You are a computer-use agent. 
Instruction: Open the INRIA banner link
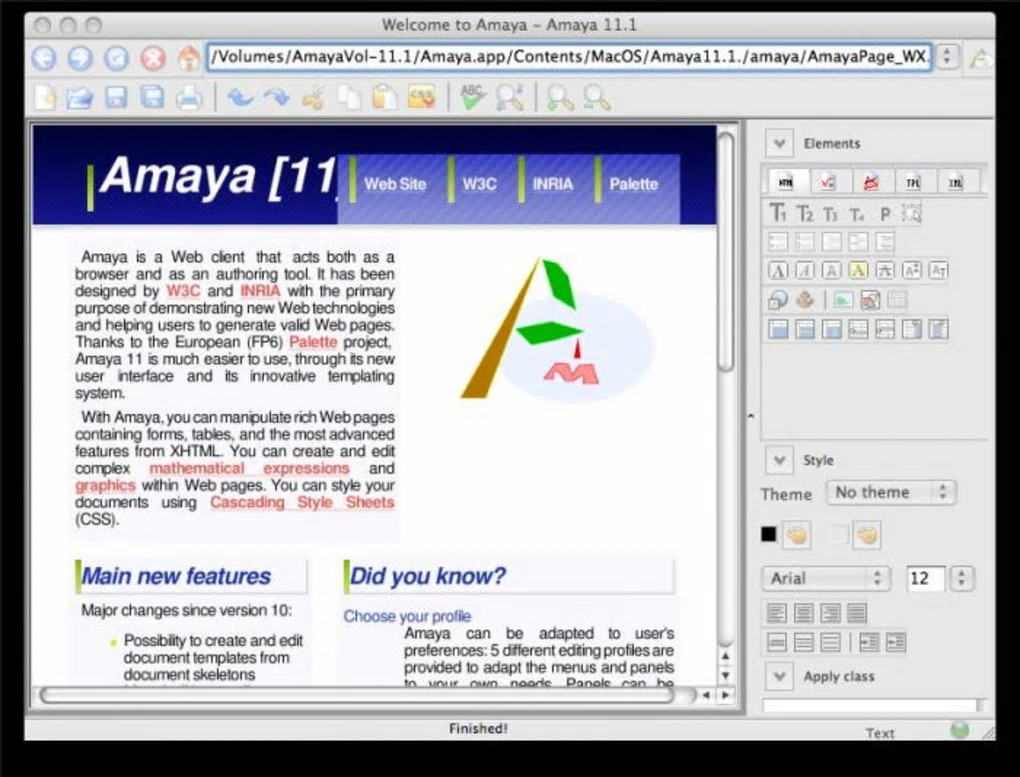[553, 184]
